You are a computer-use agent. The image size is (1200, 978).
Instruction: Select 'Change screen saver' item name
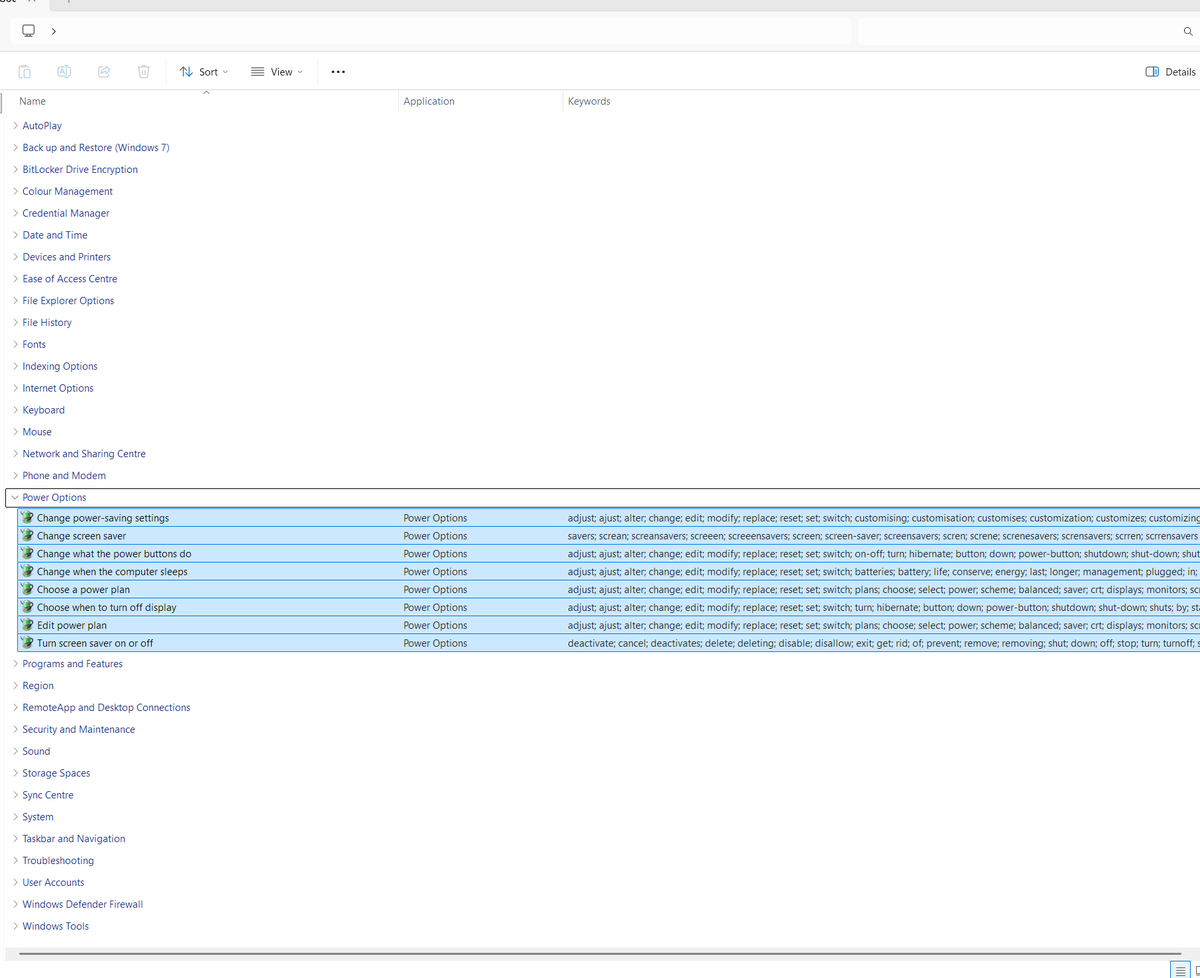click(x=81, y=536)
